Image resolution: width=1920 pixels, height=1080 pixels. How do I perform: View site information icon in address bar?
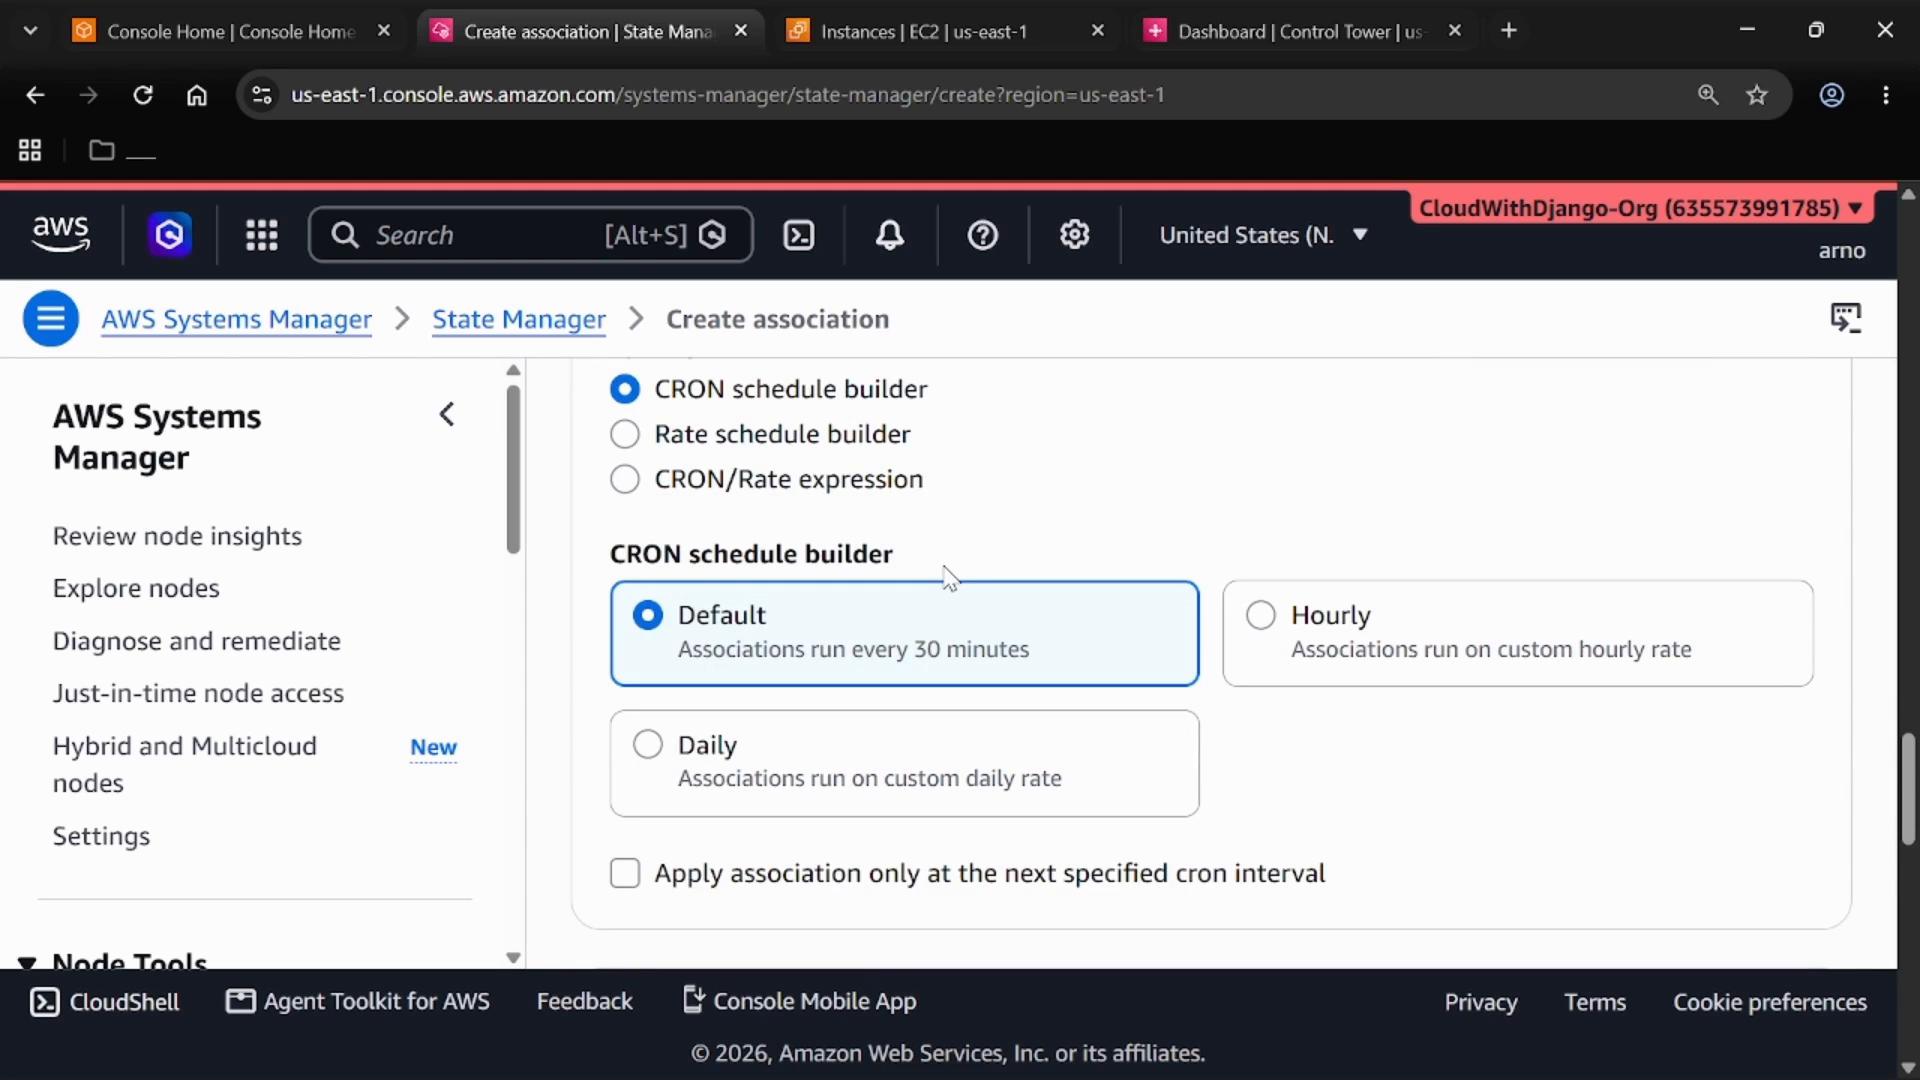pos(261,95)
